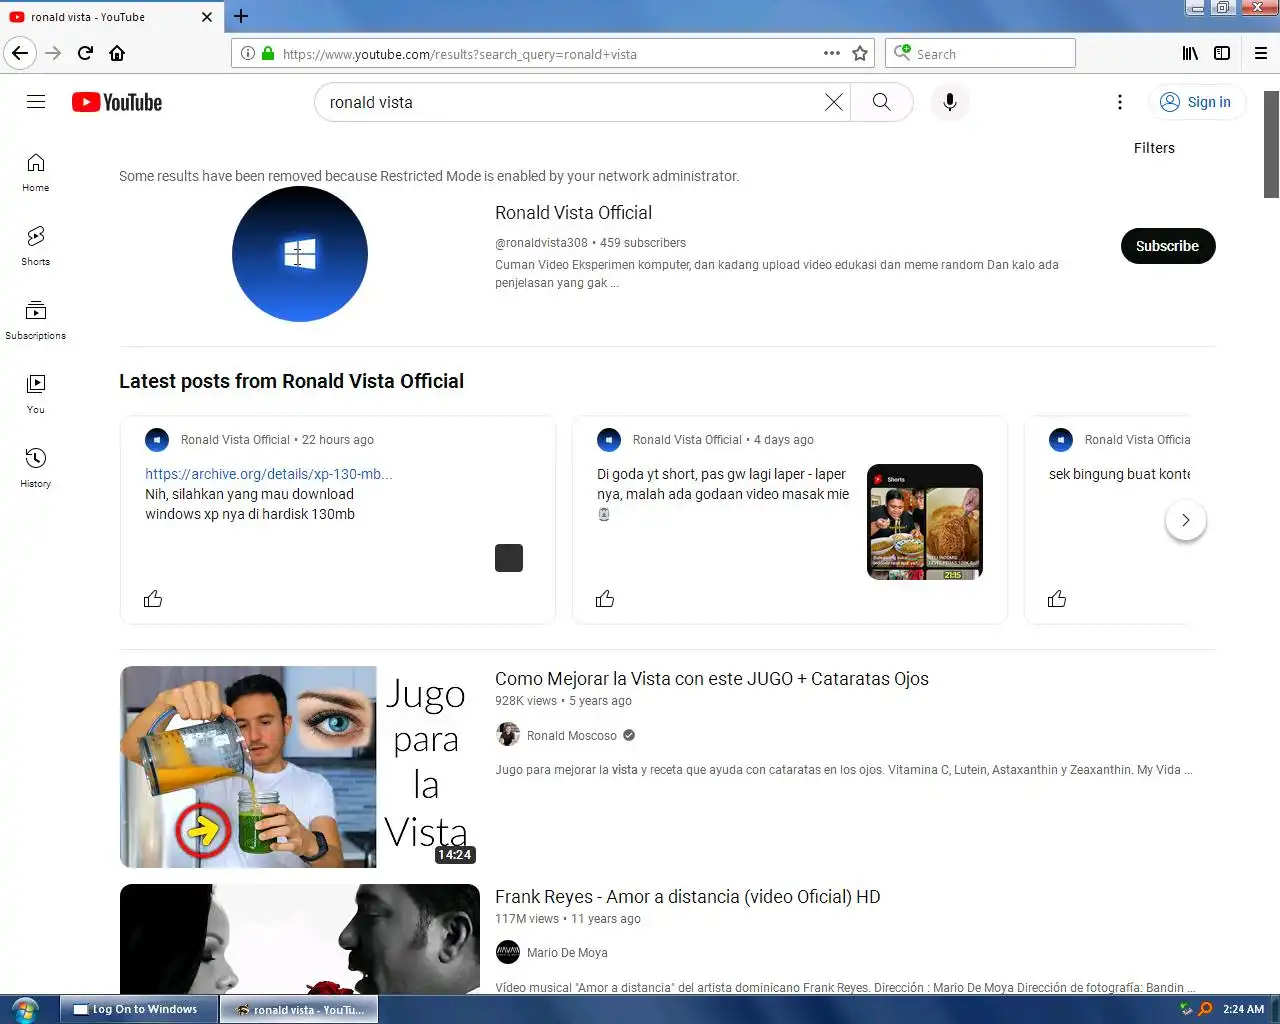Screen dimensions: 1280x1024
Task: Like the 22 hours ago post
Action: click(153, 599)
